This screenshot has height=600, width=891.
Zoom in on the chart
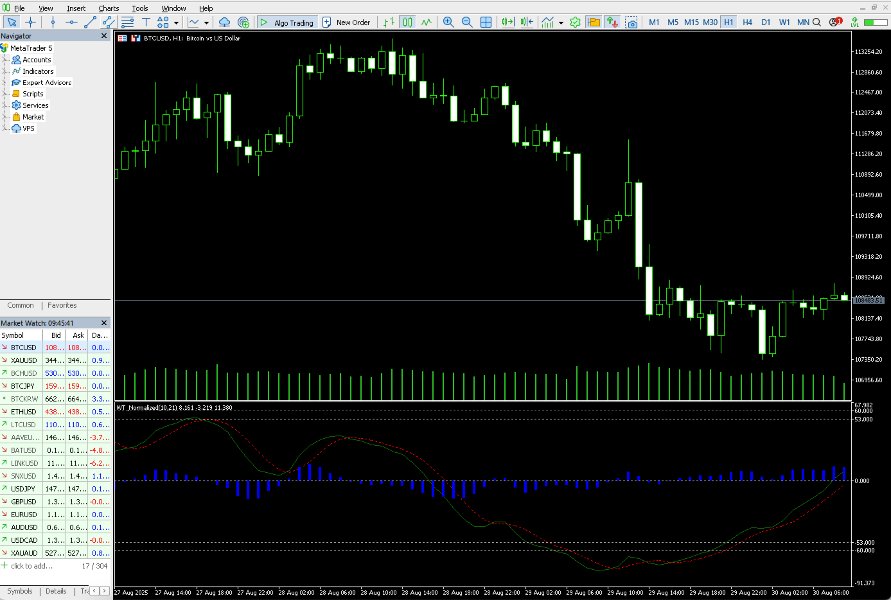pyautogui.click(x=448, y=22)
